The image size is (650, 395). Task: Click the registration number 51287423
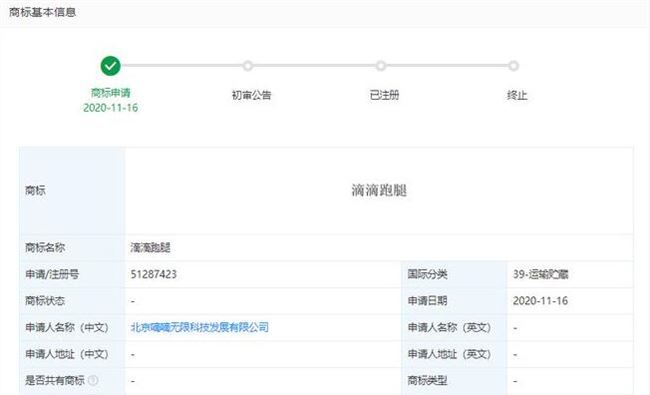[x=154, y=274]
